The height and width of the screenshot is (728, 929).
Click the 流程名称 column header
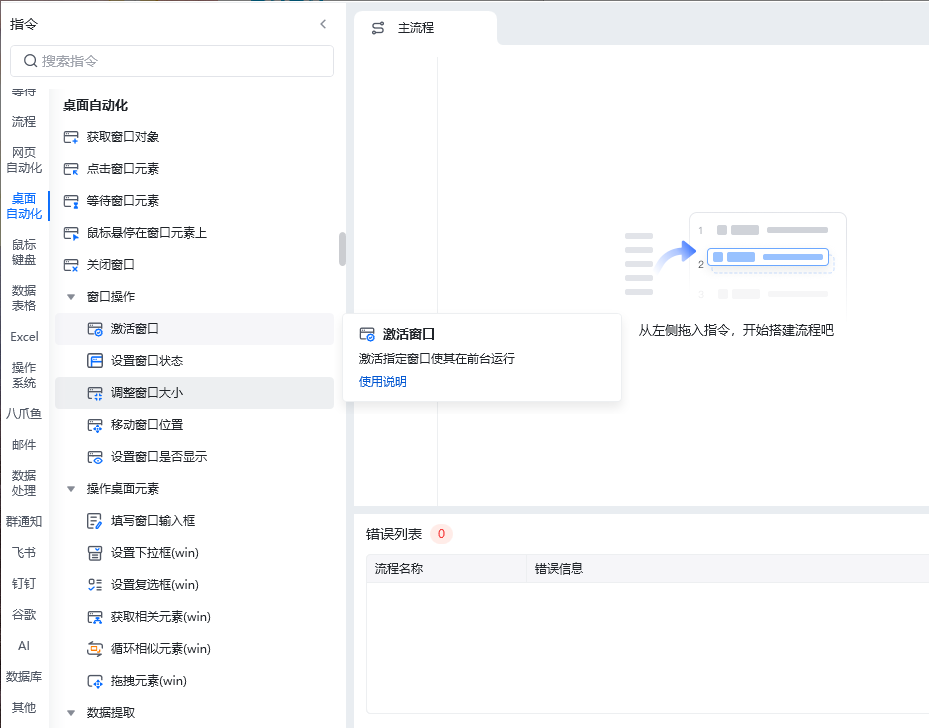click(446, 569)
